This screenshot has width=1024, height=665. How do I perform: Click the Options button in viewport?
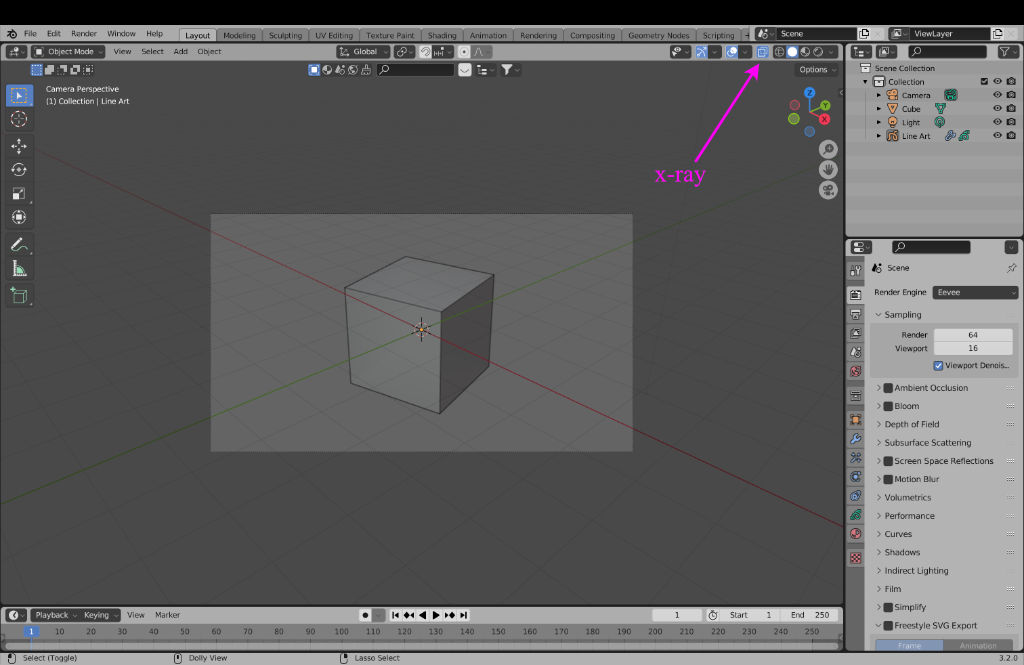click(x=817, y=70)
